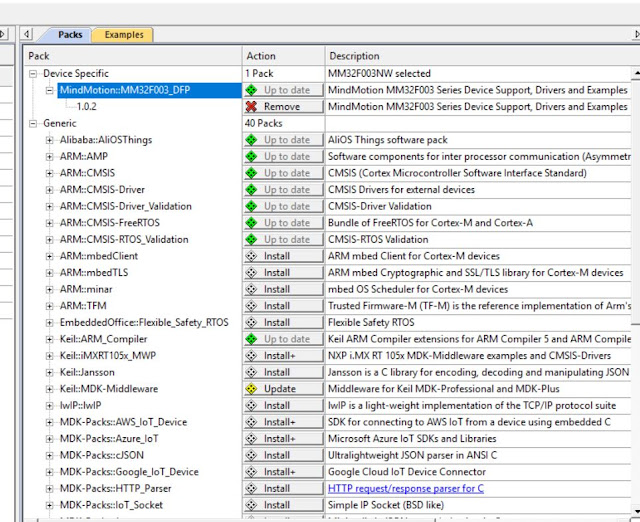Click the green status icon for Keil::ARM_Compiler
This screenshot has height=522, width=640.
251,339
